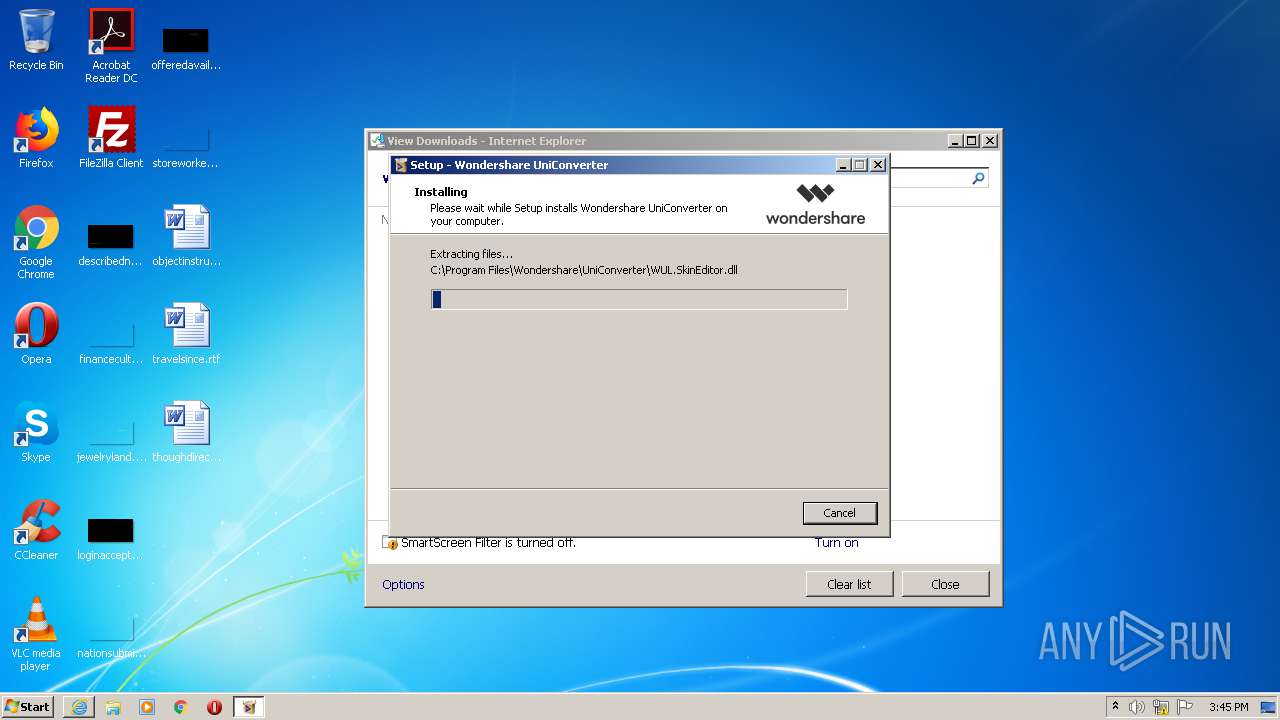Screen dimensions: 1280x720
Task: Clear list in View Downloads
Action: click(849, 584)
